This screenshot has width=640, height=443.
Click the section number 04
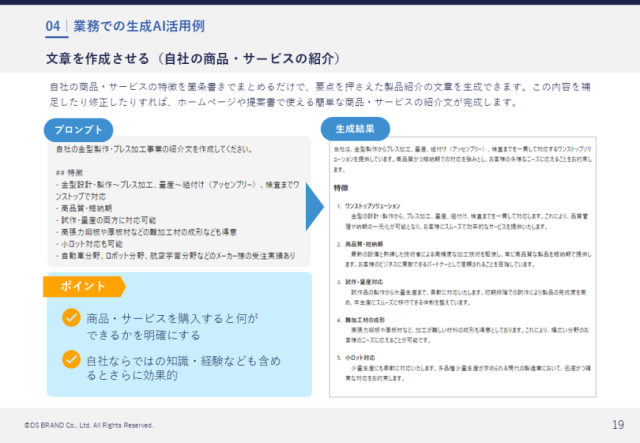pyautogui.click(x=53, y=26)
